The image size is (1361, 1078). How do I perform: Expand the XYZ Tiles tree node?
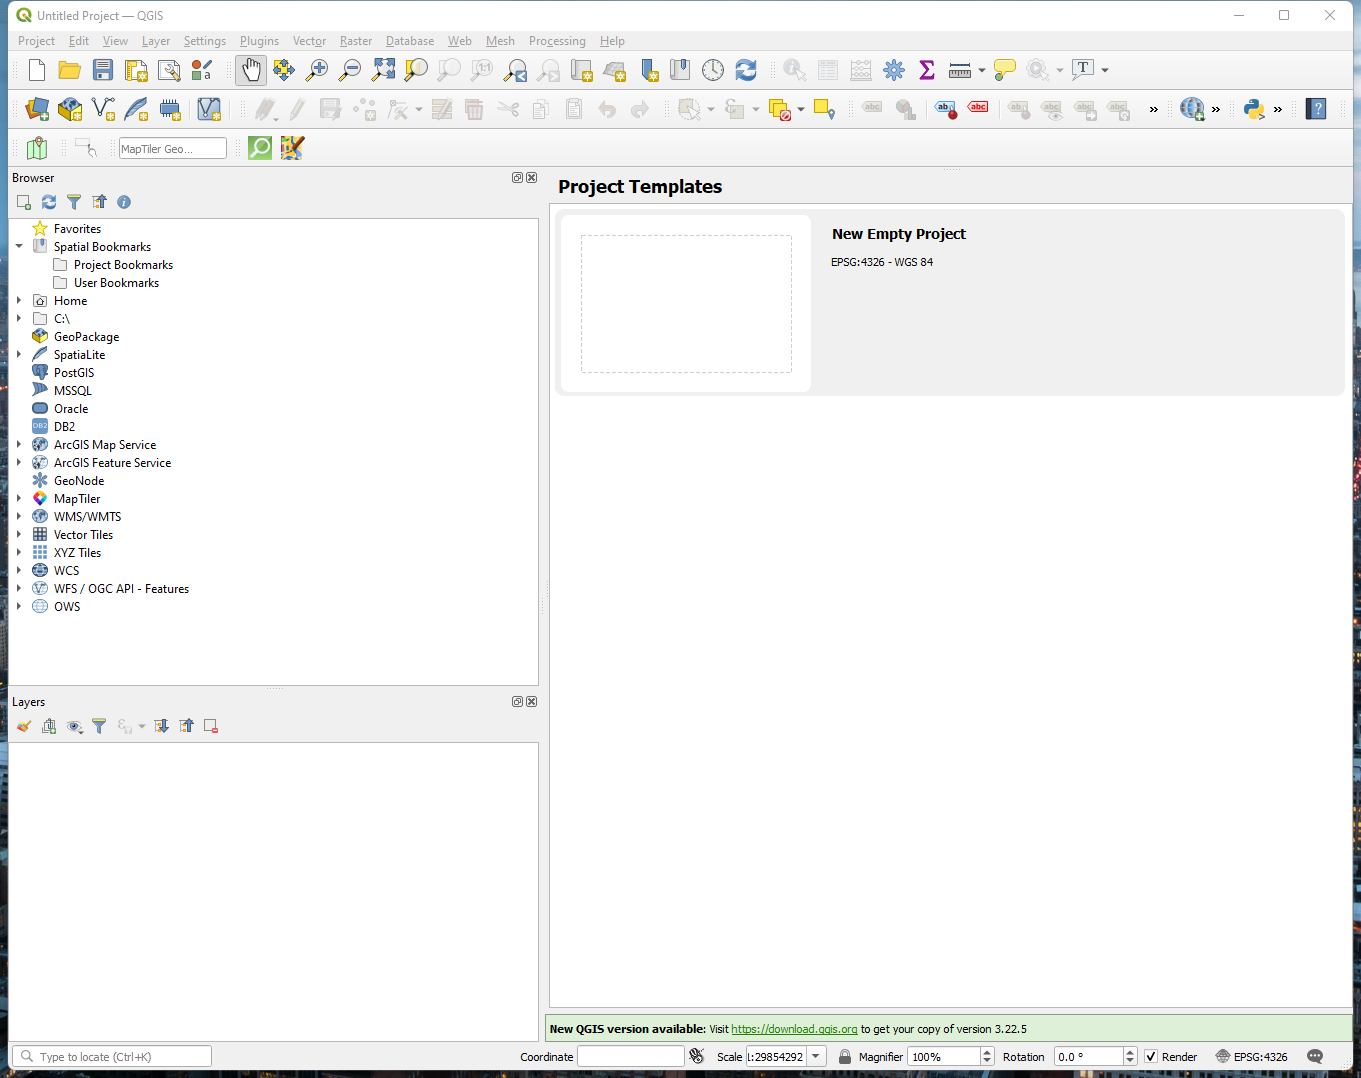coord(19,553)
